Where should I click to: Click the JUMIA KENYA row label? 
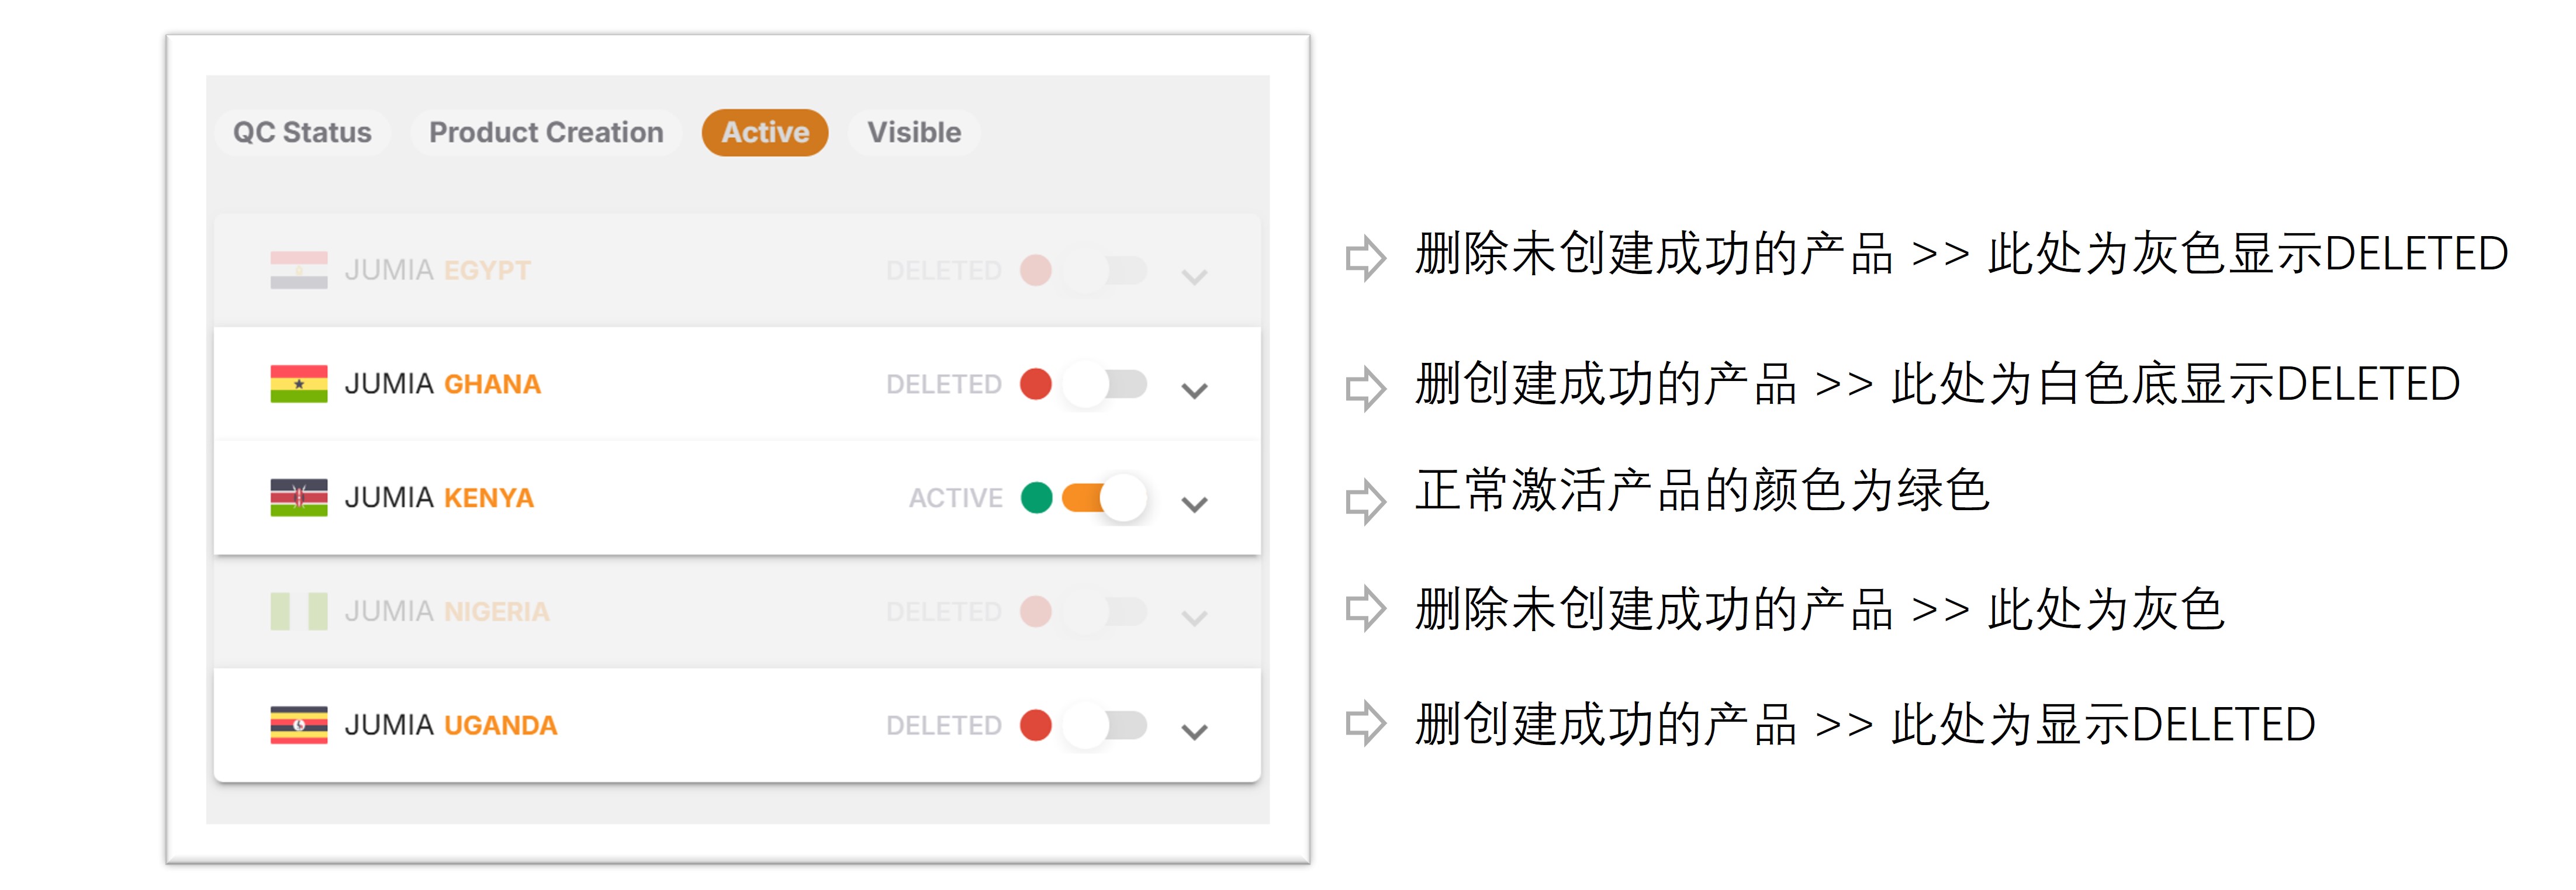coord(439,497)
